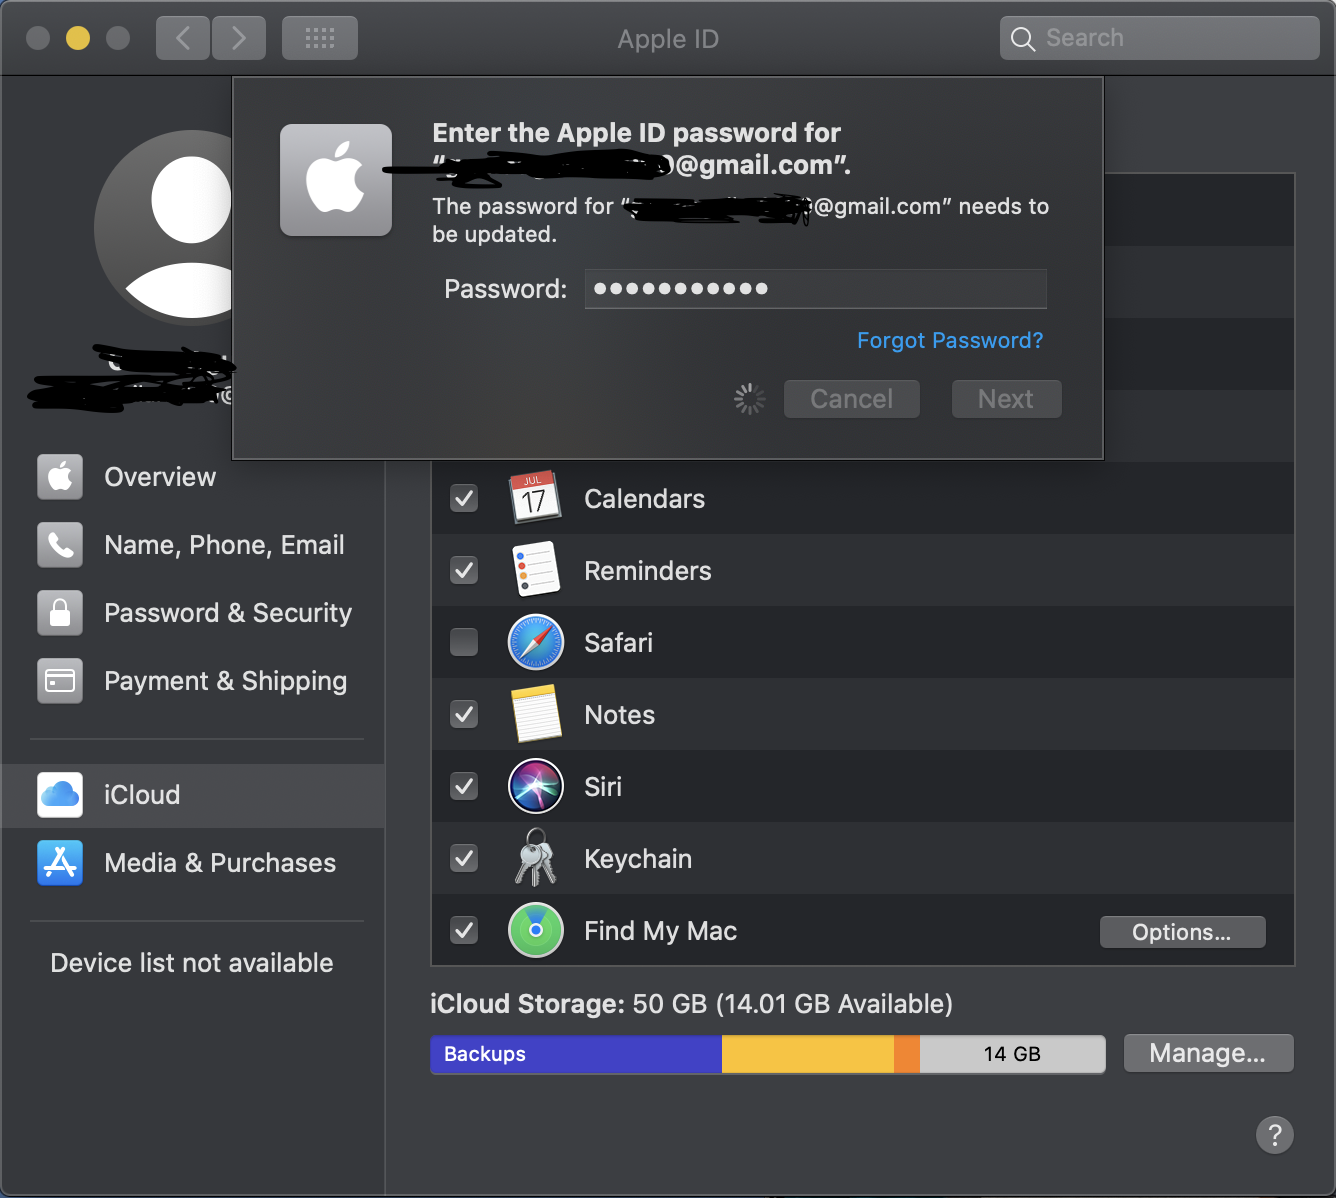Viewport: 1336px width, 1198px height.
Task: Click the Apple ID window title
Action: tap(668, 39)
